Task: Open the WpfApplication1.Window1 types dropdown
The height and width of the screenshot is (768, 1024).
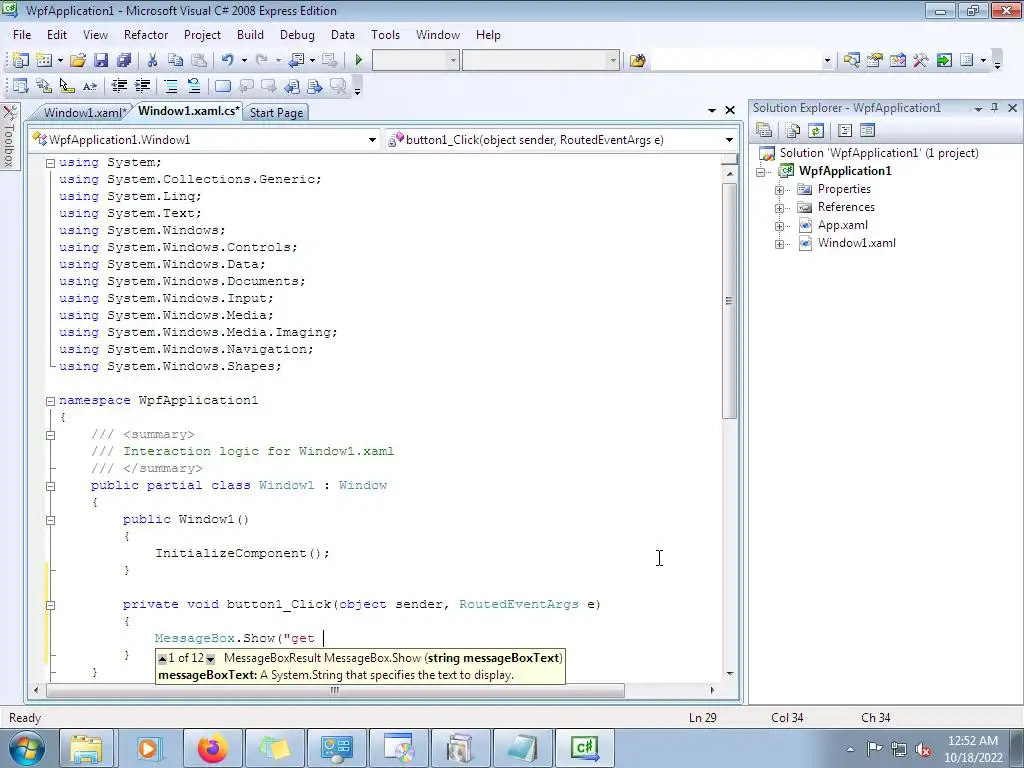Action: click(x=372, y=140)
